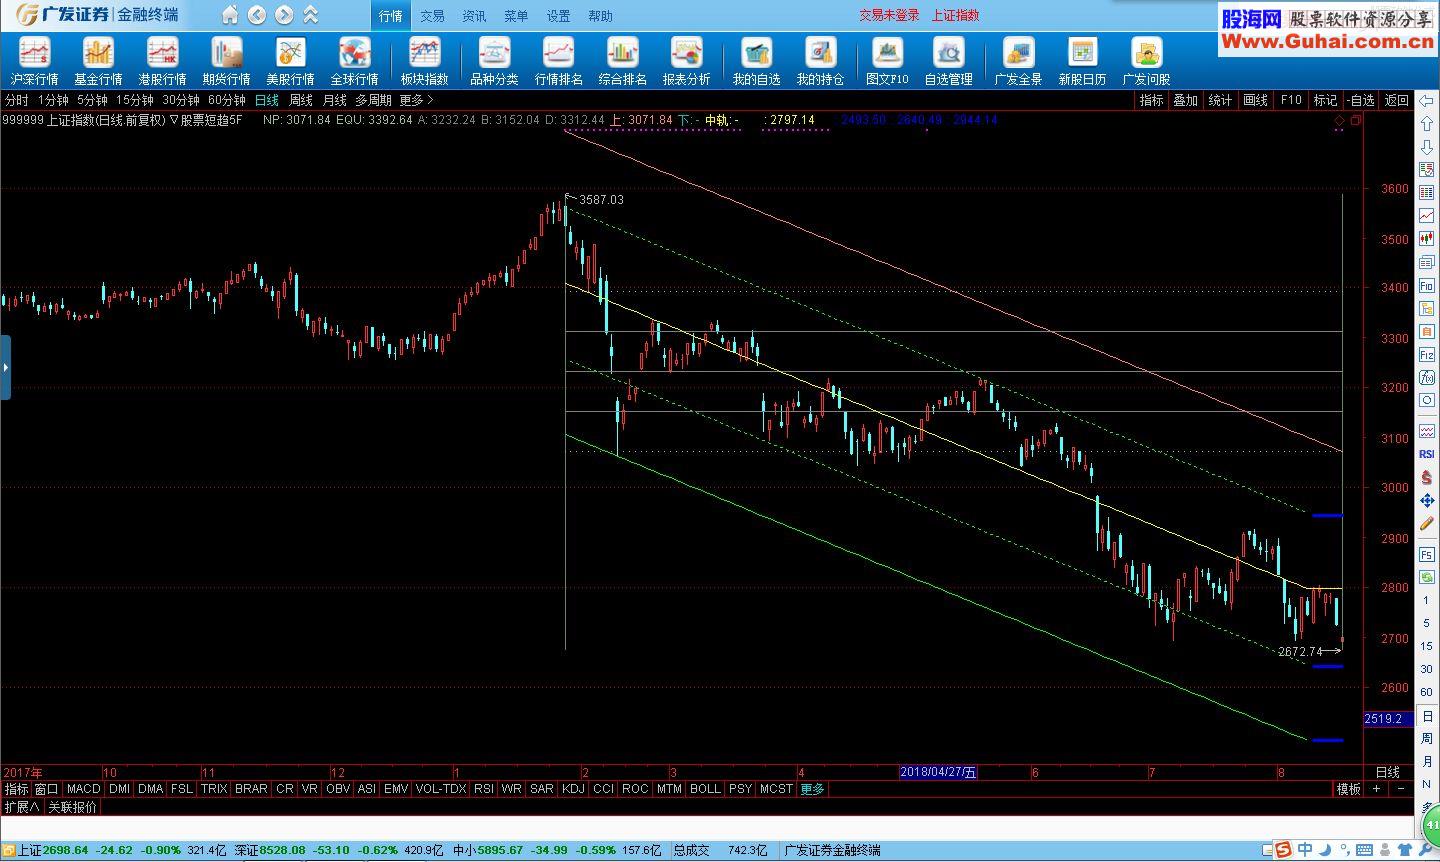The width and height of the screenshot is (1440, 862).
Task: Switch to 分时 intraday period
Action: (x=17, y=100)
